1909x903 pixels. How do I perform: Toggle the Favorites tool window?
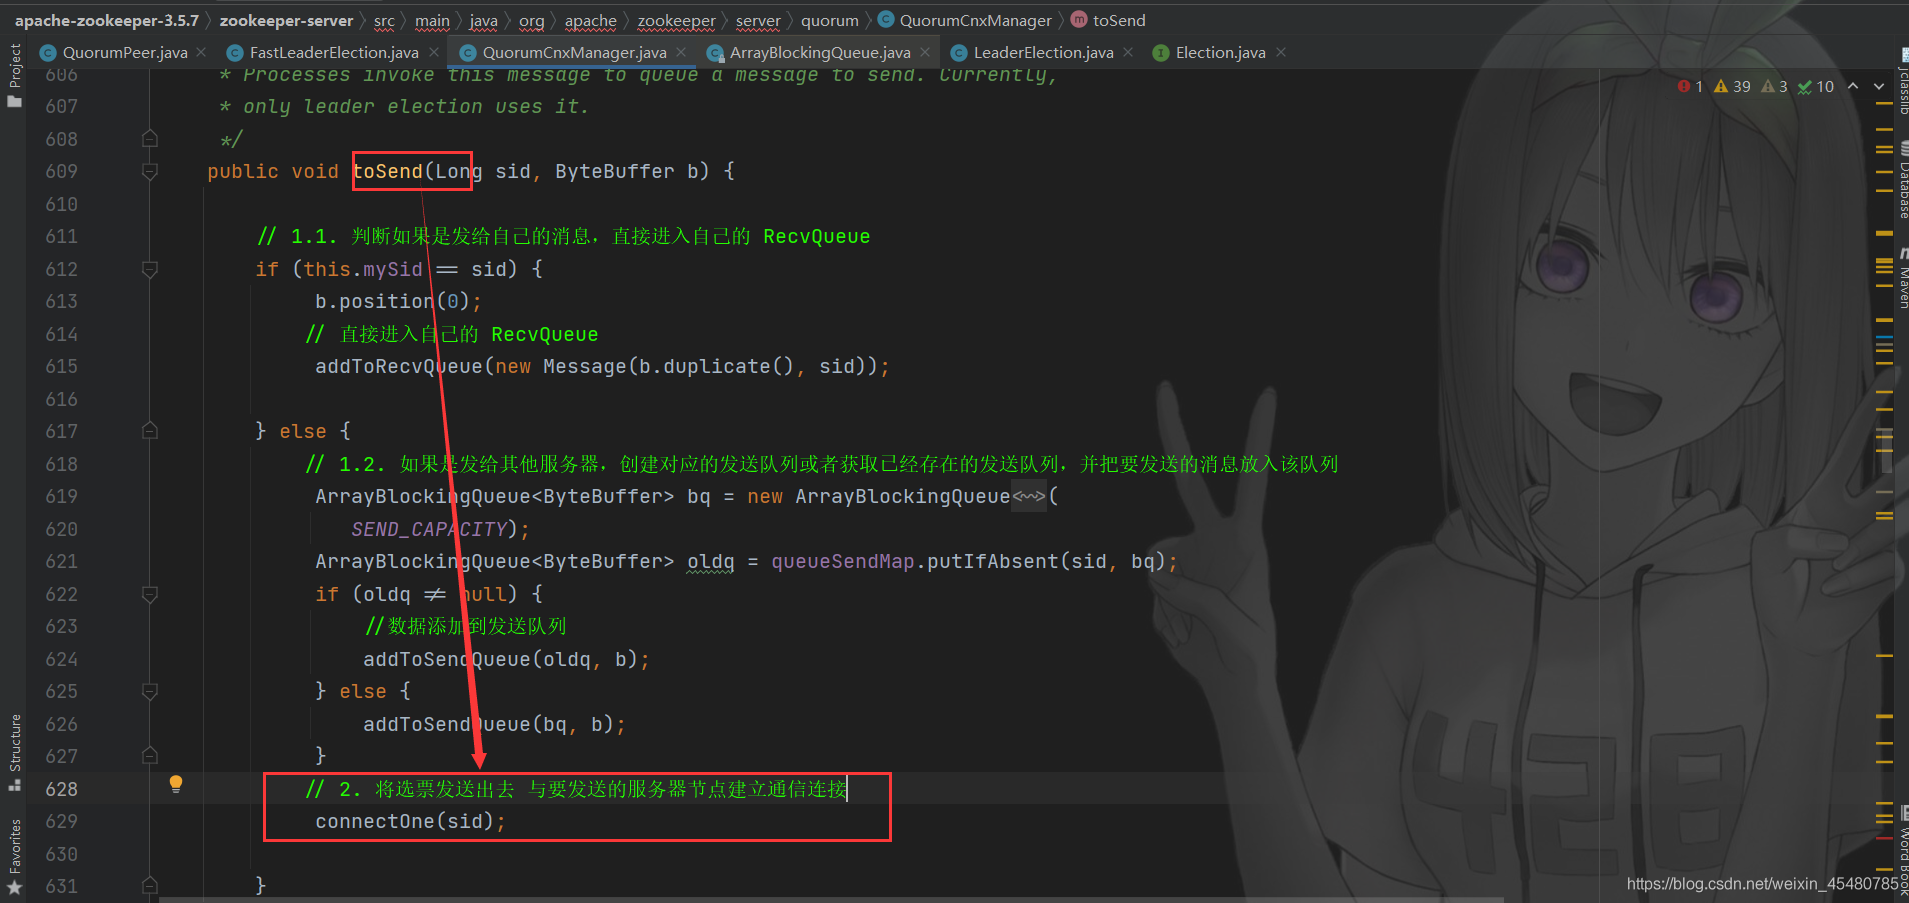(x=14, y=856)
